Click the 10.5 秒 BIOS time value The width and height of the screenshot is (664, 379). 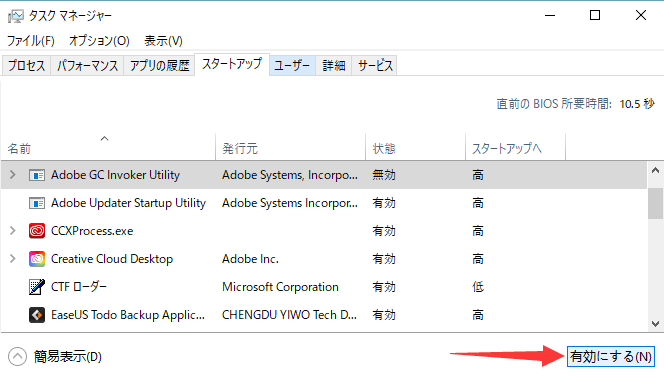(637, 104)
